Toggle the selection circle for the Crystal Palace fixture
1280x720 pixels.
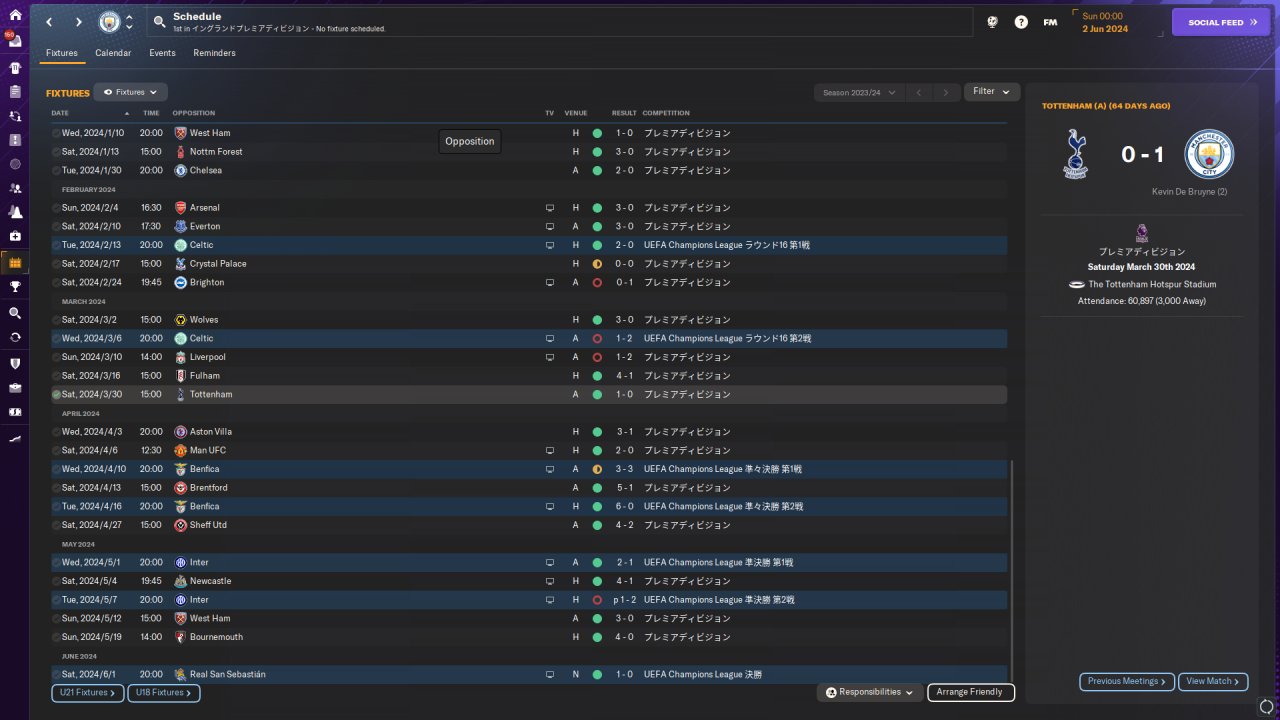[x=56, y=264]
